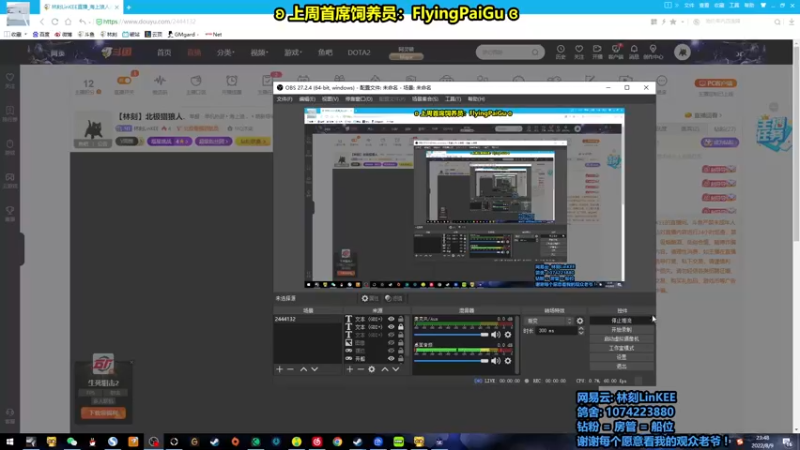
Task: Open Douyu 开播 broadcast icon
Action: click(x=597, y=52)
